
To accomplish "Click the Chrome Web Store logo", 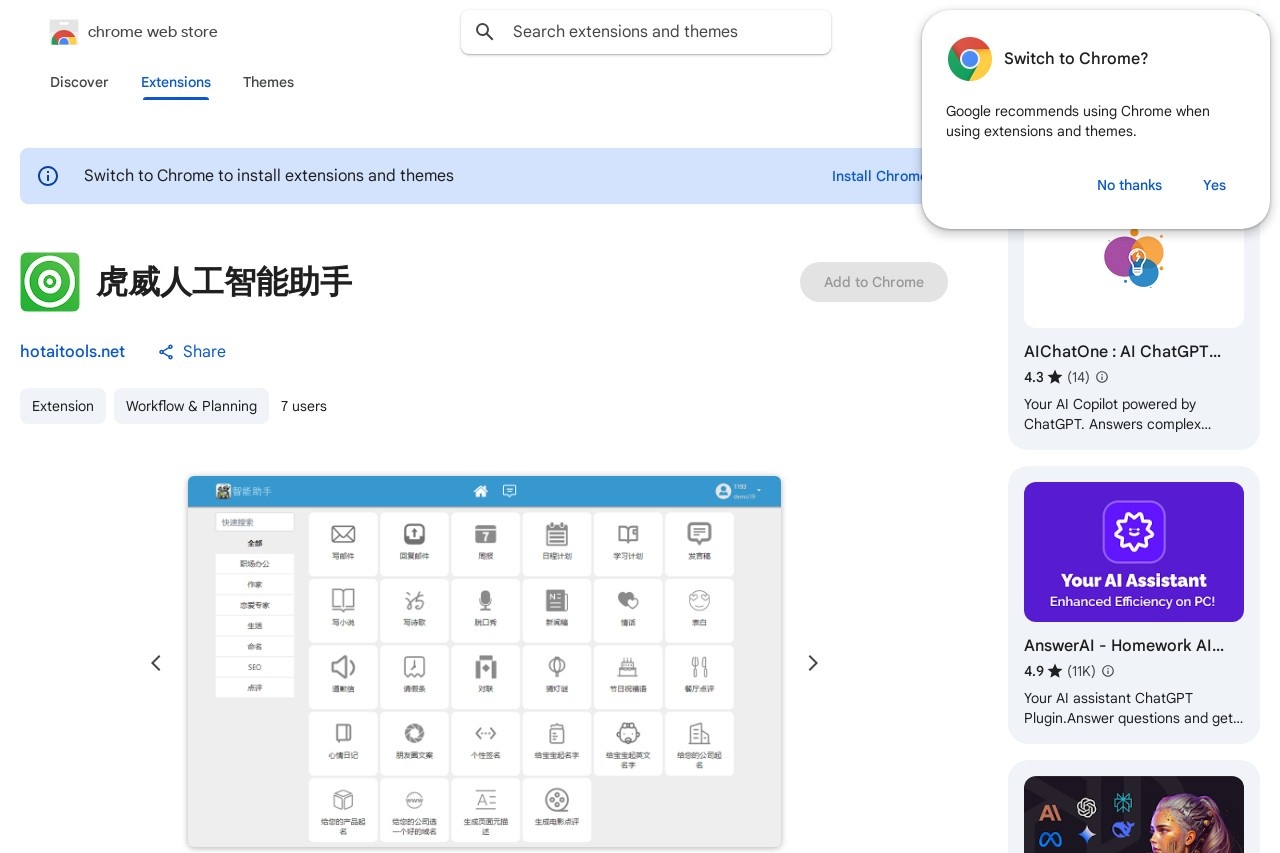I will 64,32.
